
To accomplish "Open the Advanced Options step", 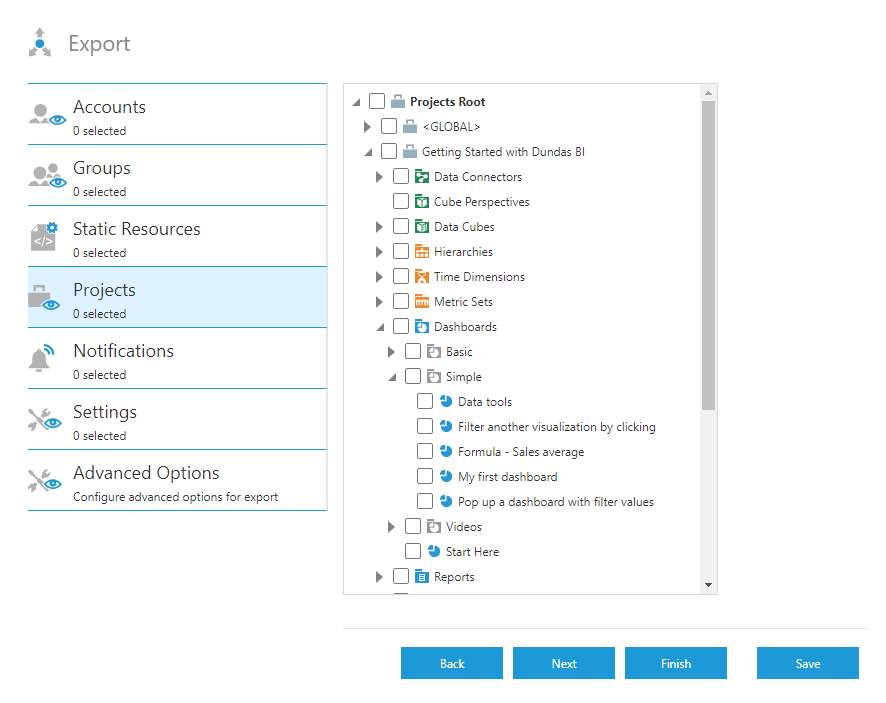I will click(x=177, y=481).
